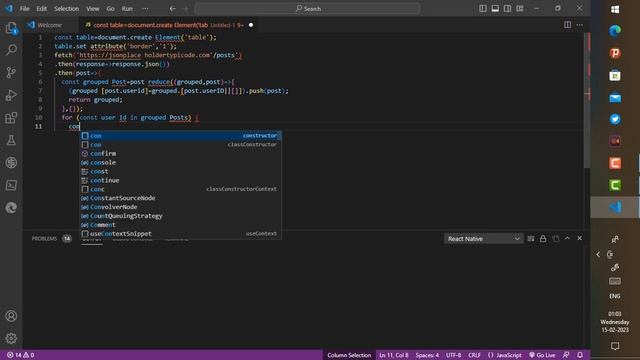Open the Edge tools icon in activity bar
The height and width of the screenshot is (360, 640).
pyautogui.click(x=11, y=208)
